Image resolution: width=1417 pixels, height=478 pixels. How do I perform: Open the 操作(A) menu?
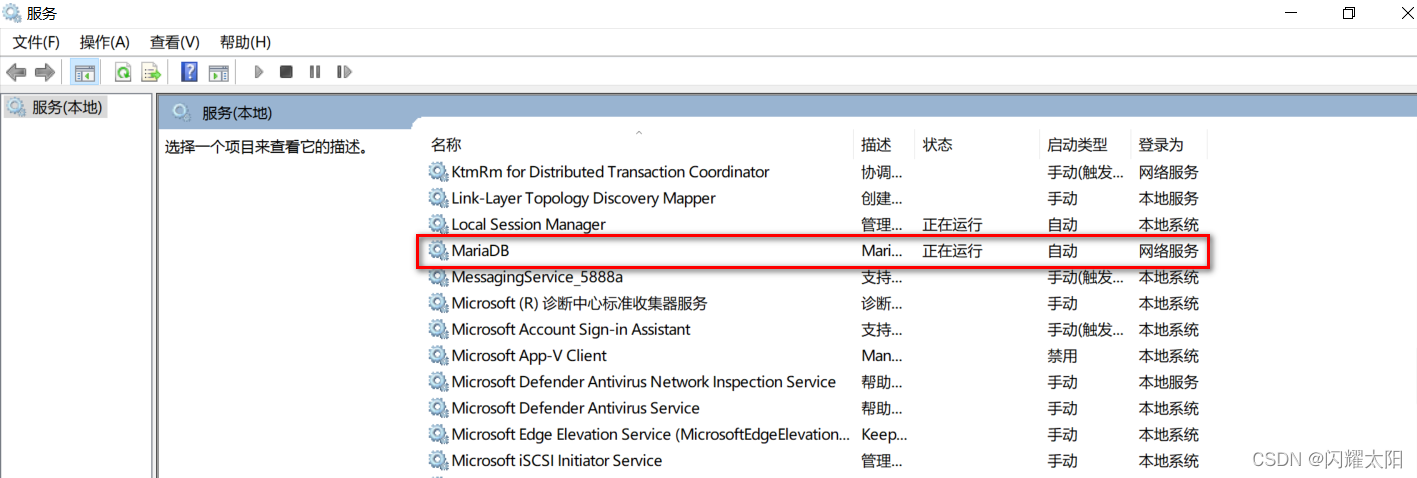pyautogui.click(x=105, y=42)
